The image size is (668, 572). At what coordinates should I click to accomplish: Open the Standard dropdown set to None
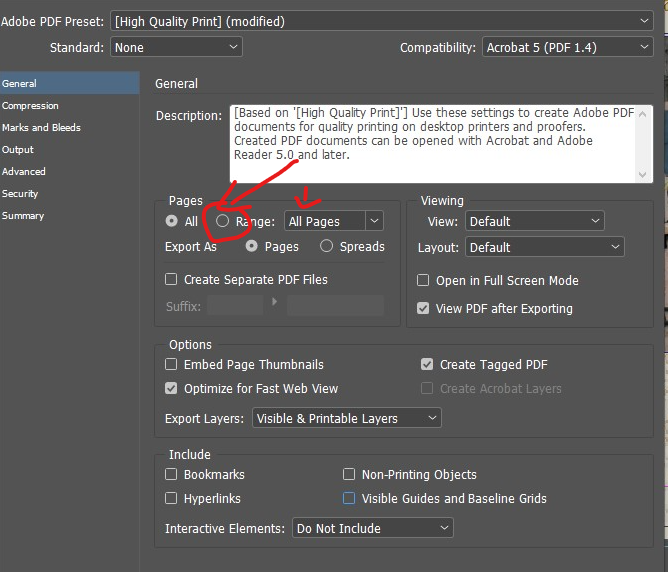point(176,47)
